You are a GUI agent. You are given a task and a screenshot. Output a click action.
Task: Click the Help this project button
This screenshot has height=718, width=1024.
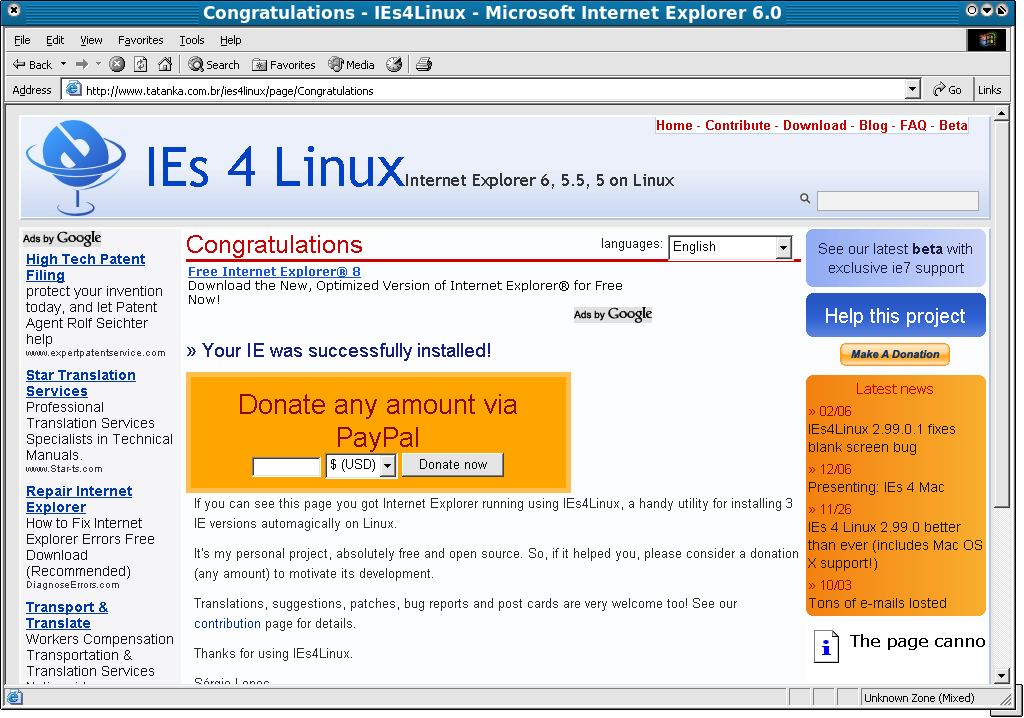[x=895, y=316]
